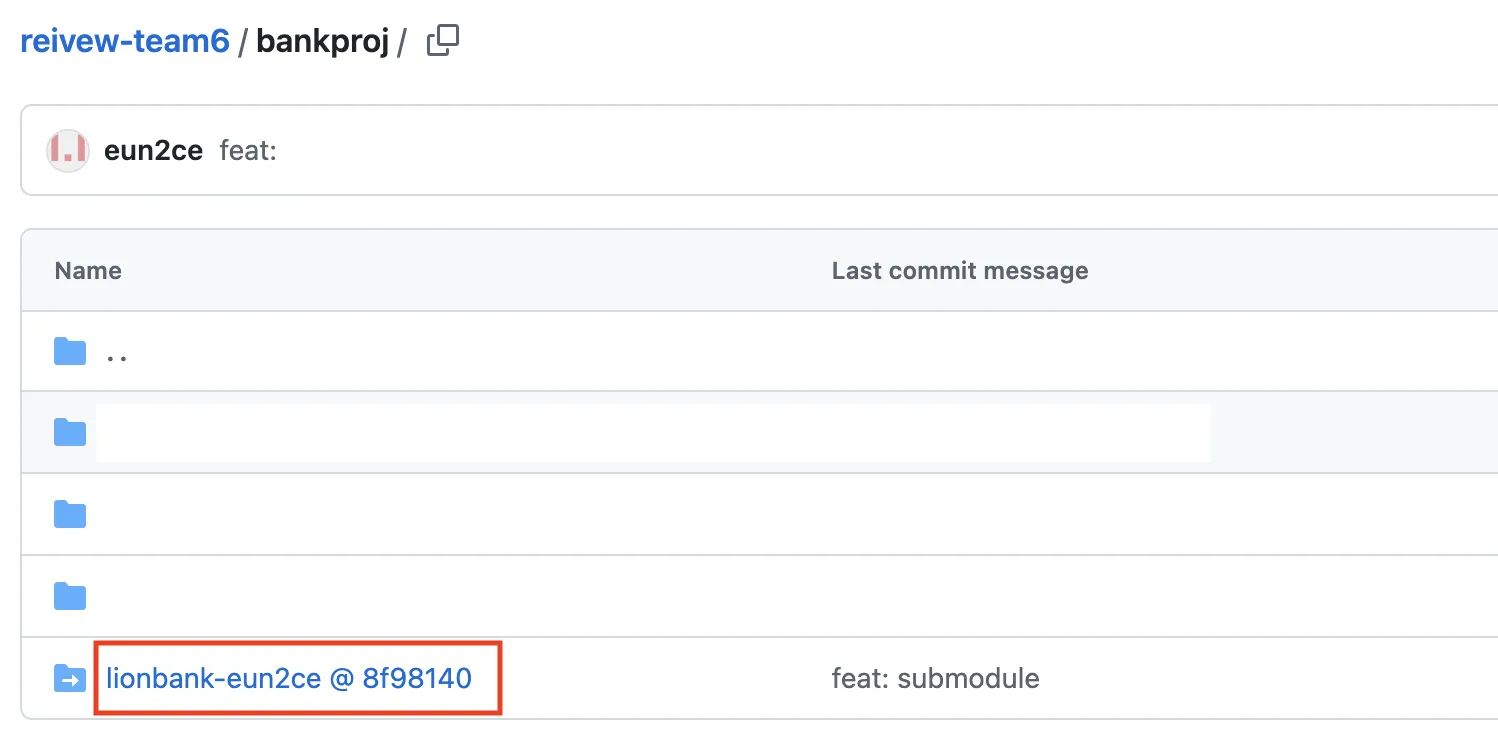Click the parent directory folder icon
The width and height of the screenshot is (1498, 752).
click(70, 351)
